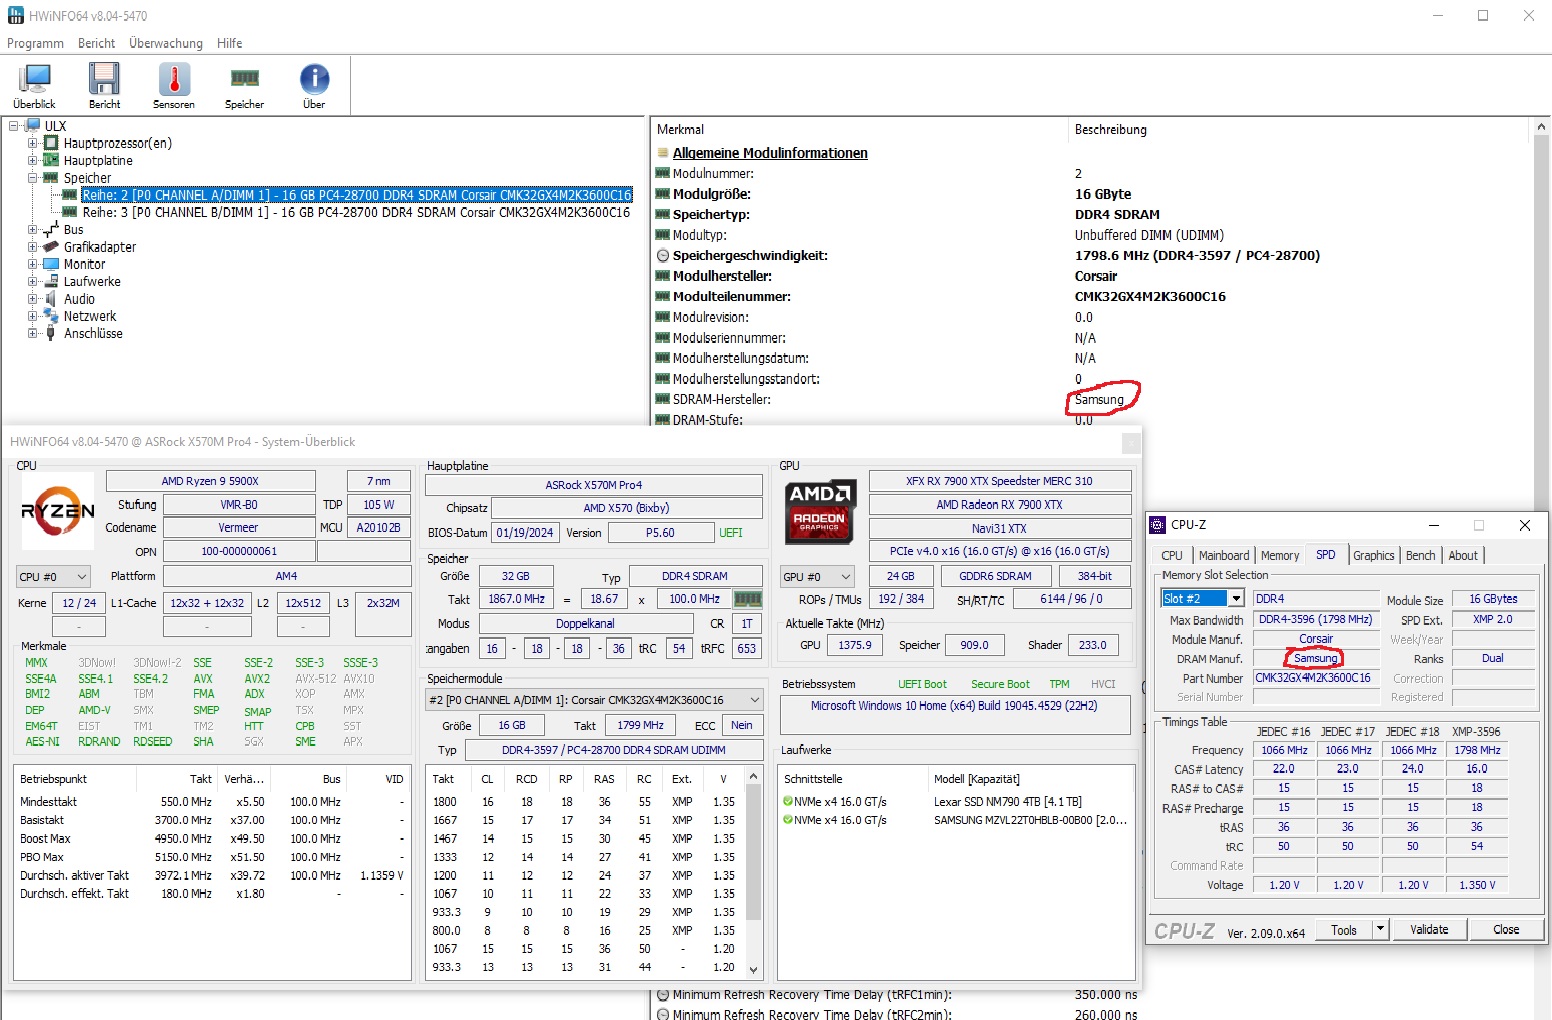Screen dimensions: 1552x1020
Task: Switch to CPU-Z About tab
Action: point(1463,555)
